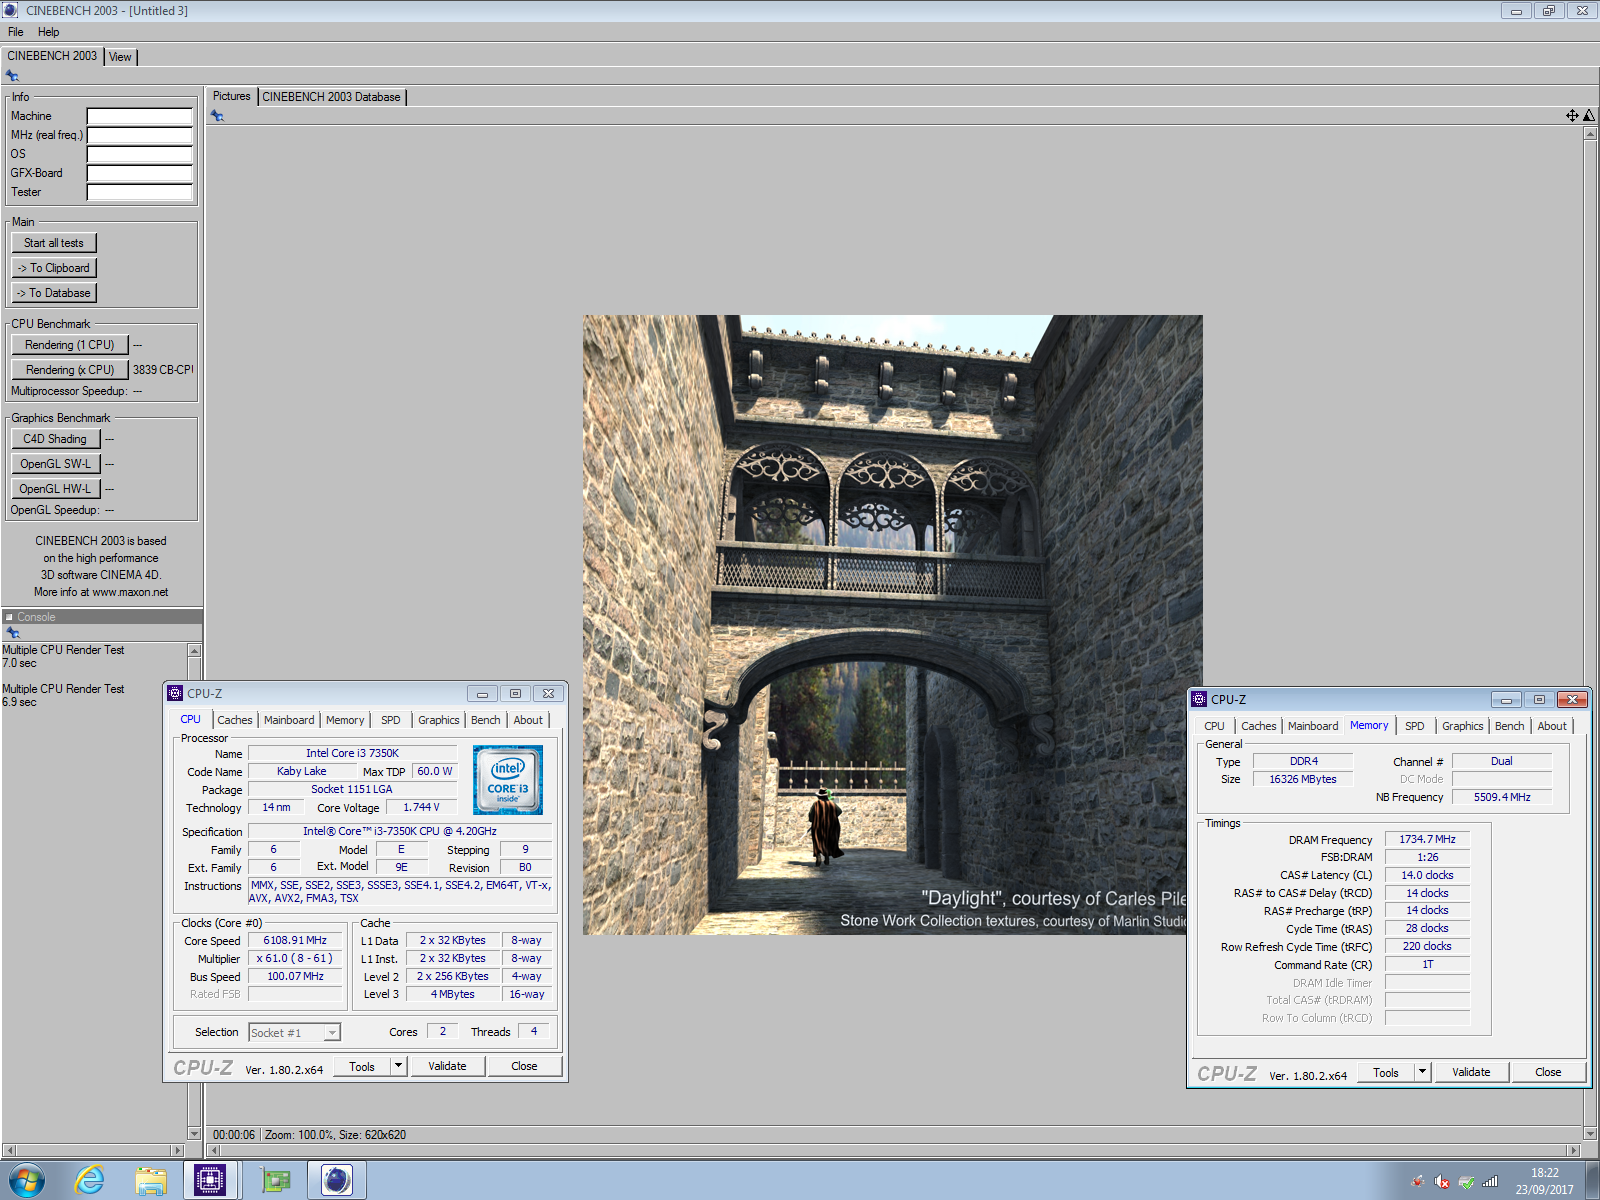
Task: Click the pin icon in the Console panel
Action: coord(13,633)
